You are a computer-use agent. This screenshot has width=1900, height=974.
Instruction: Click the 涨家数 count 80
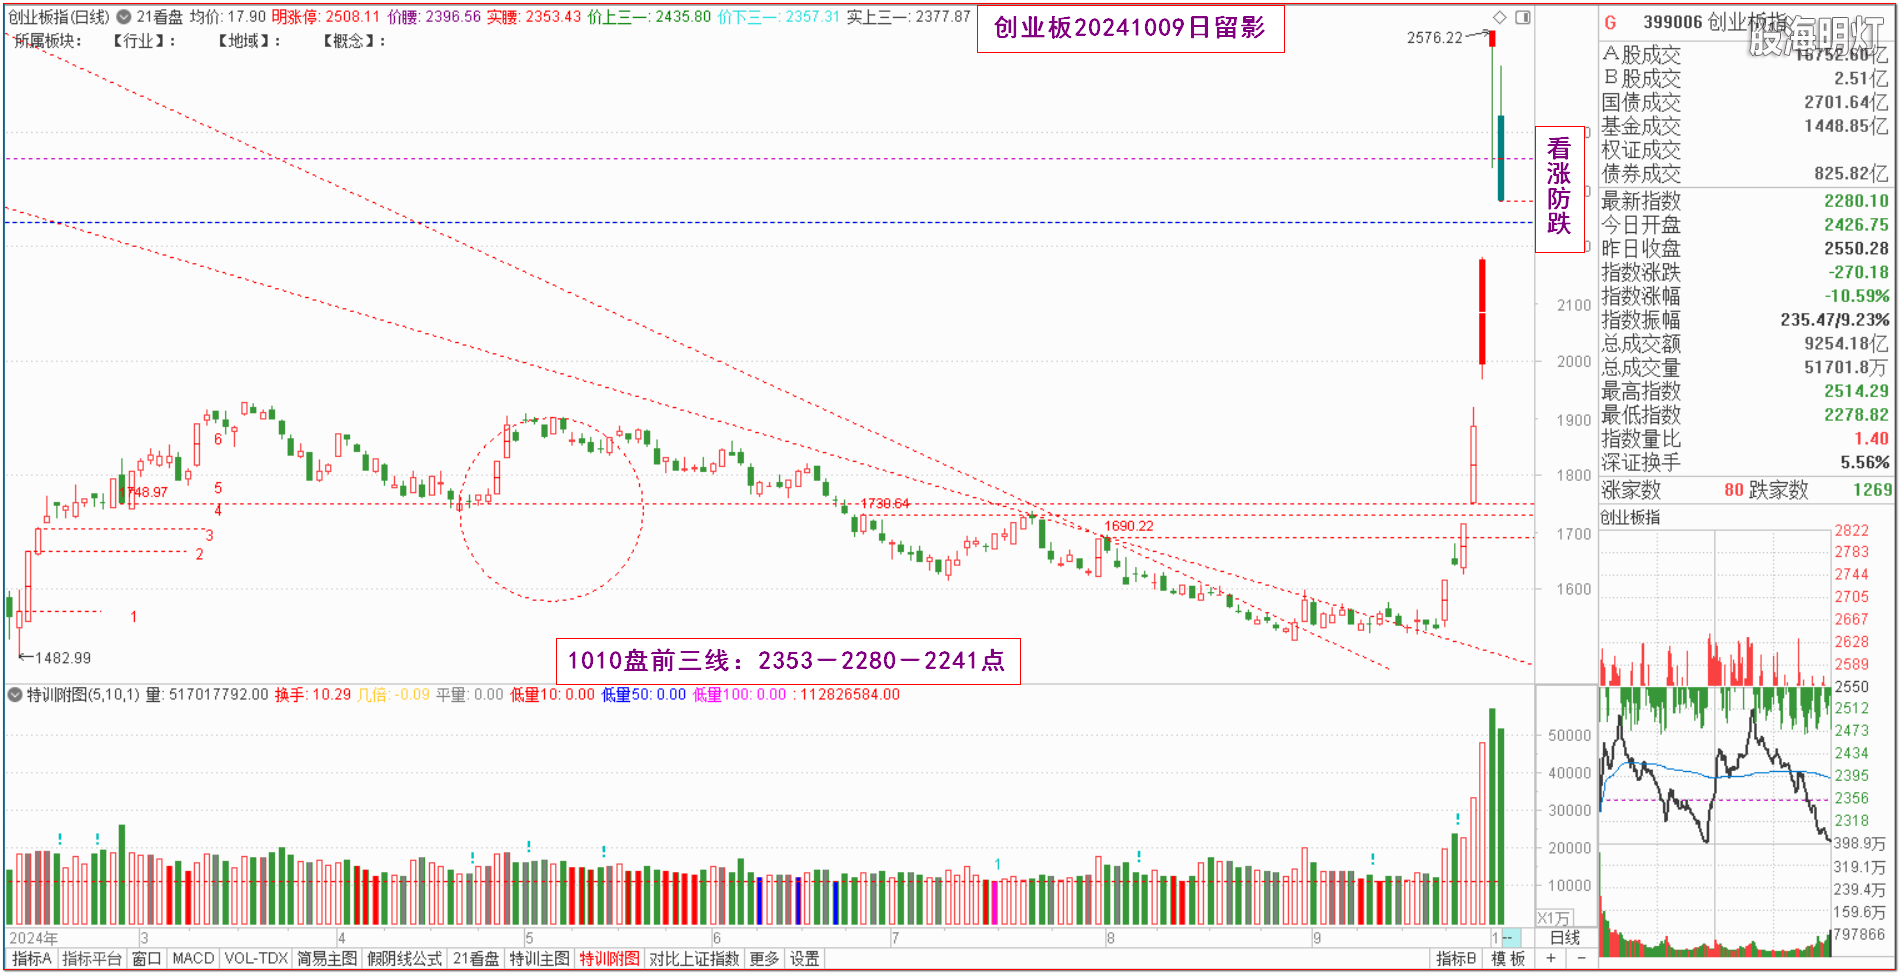point(1734,490)
